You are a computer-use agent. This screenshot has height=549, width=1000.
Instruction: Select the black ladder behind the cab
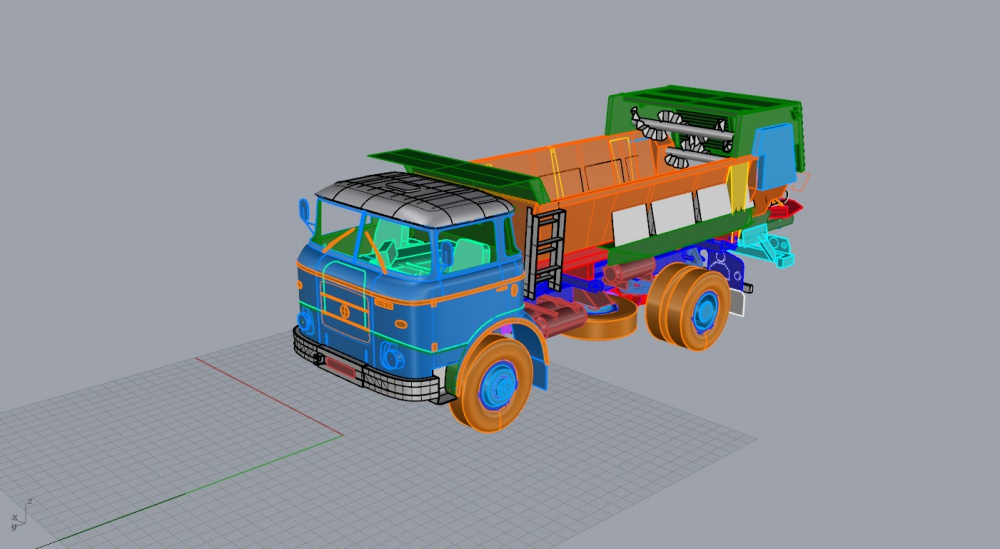click(x=544, y=253)
